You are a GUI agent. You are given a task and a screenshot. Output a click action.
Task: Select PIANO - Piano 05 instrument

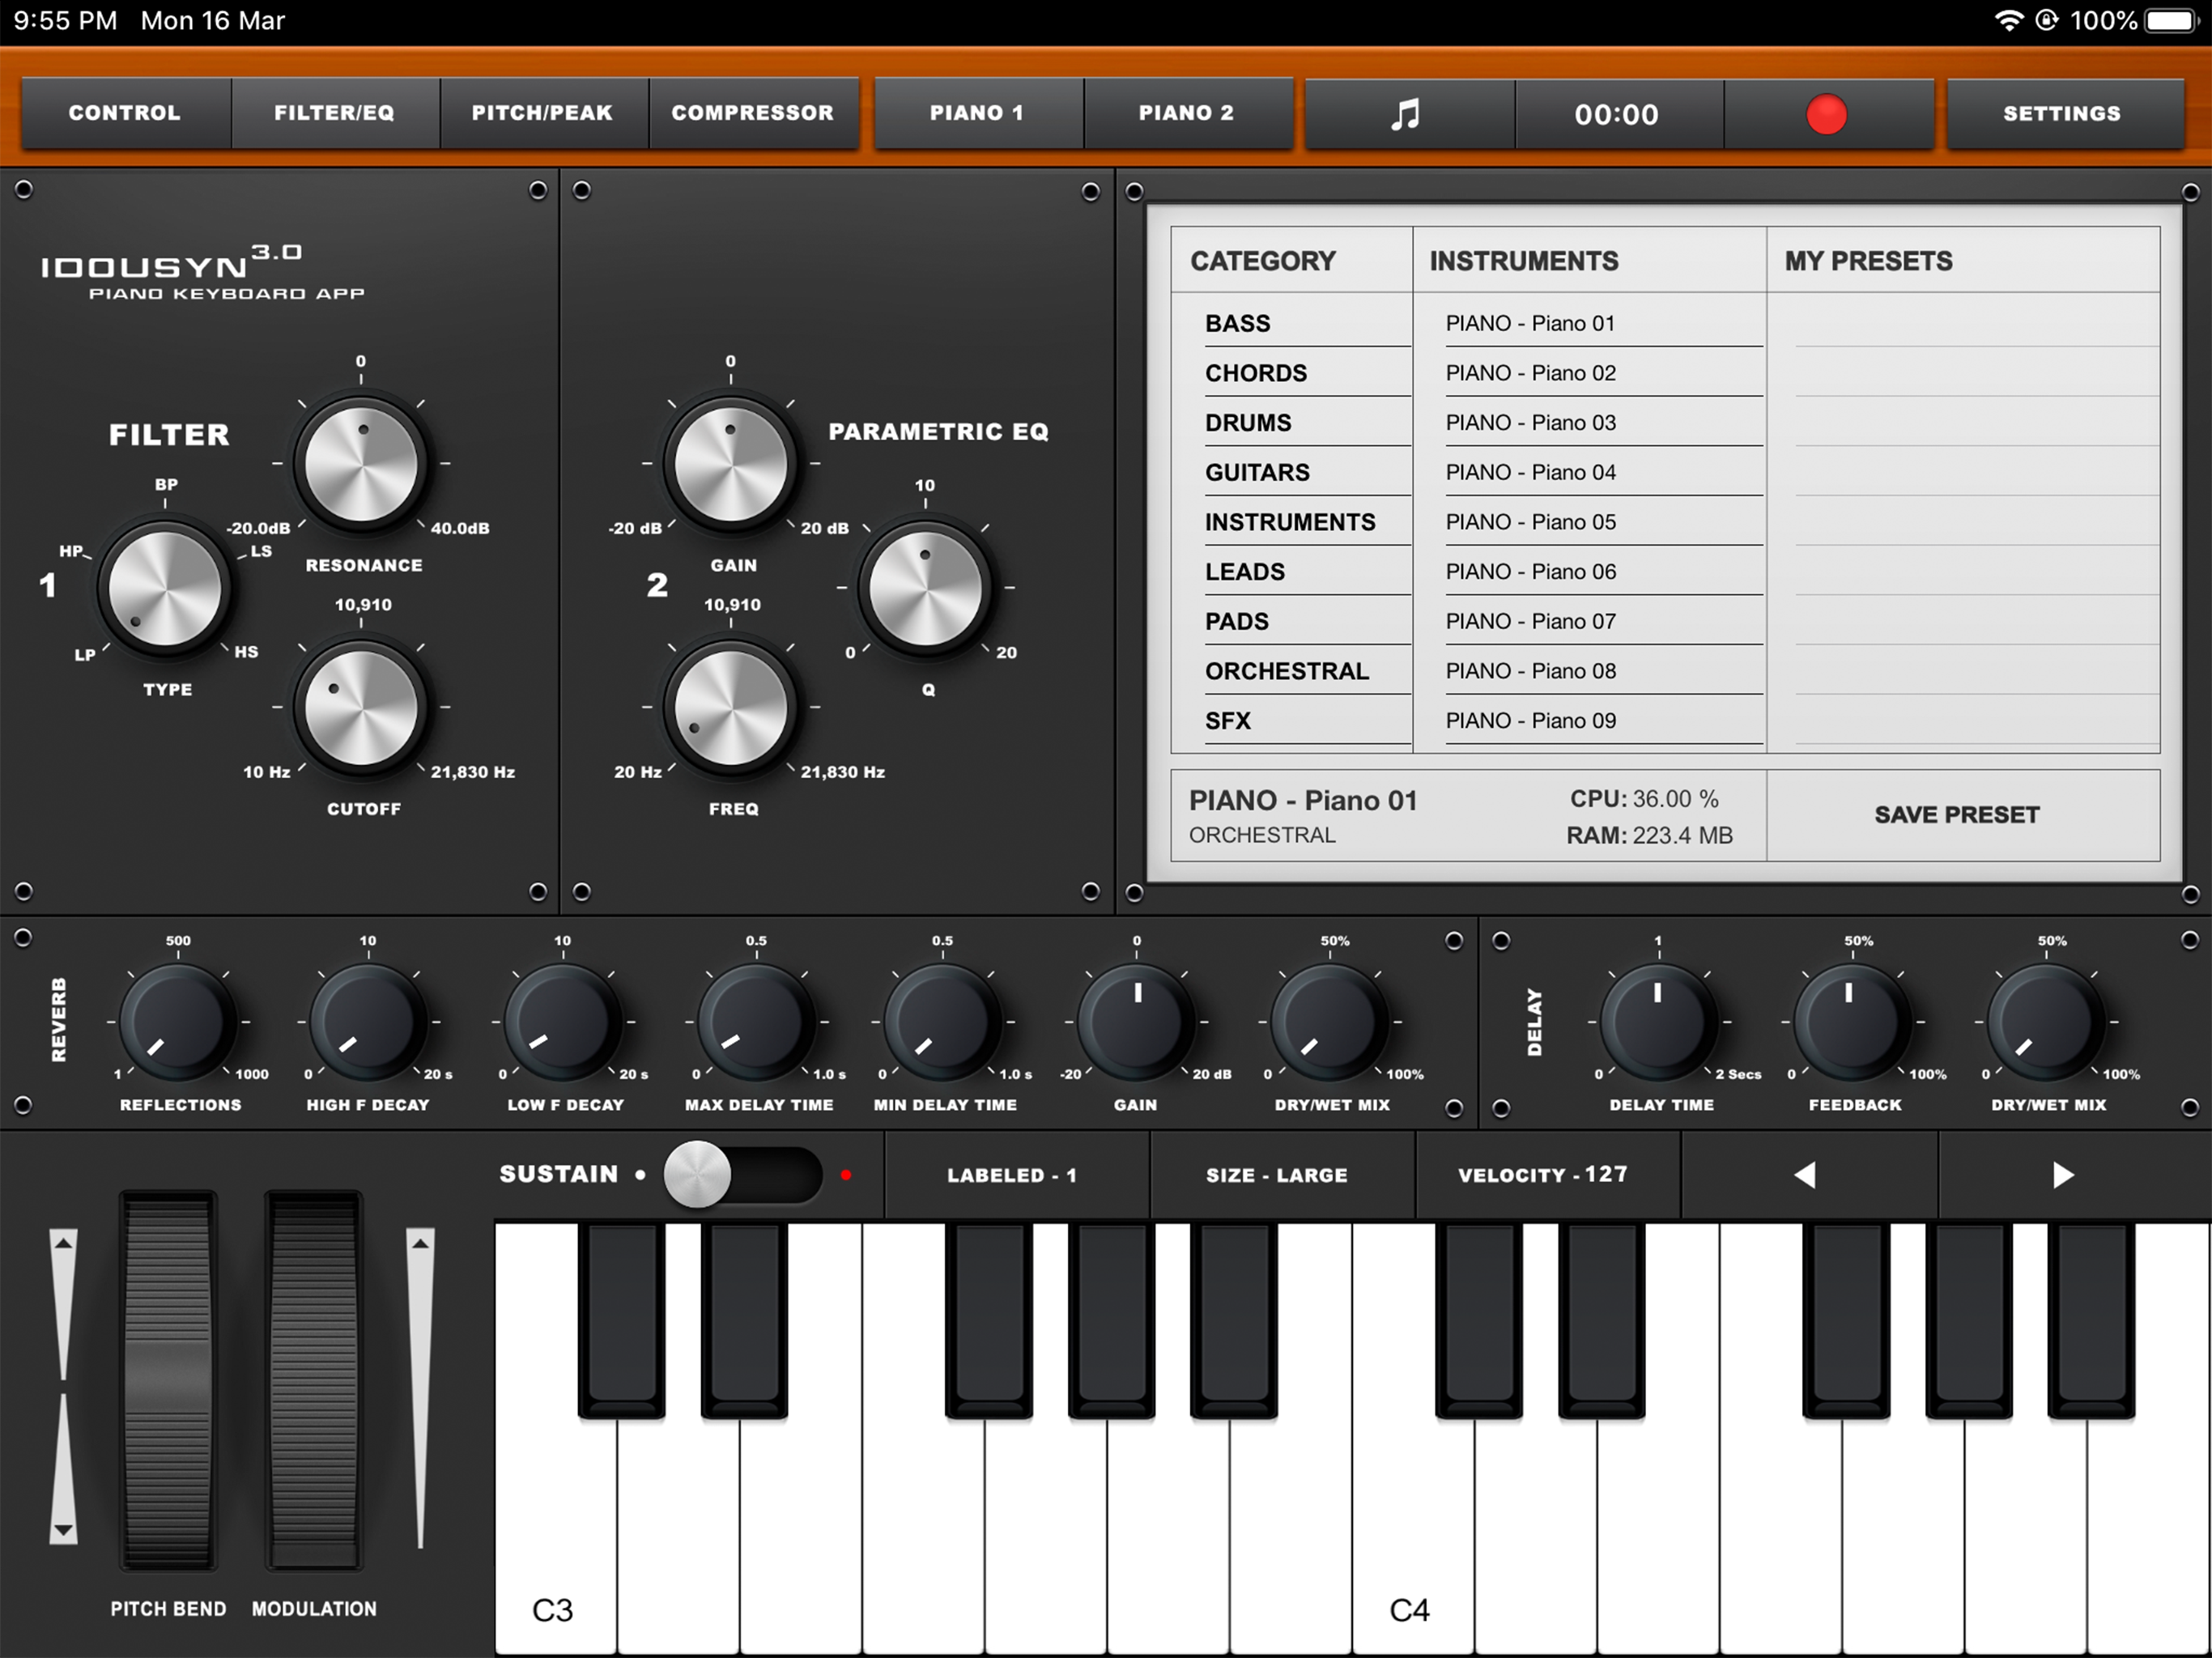[x=1531, y=522]
